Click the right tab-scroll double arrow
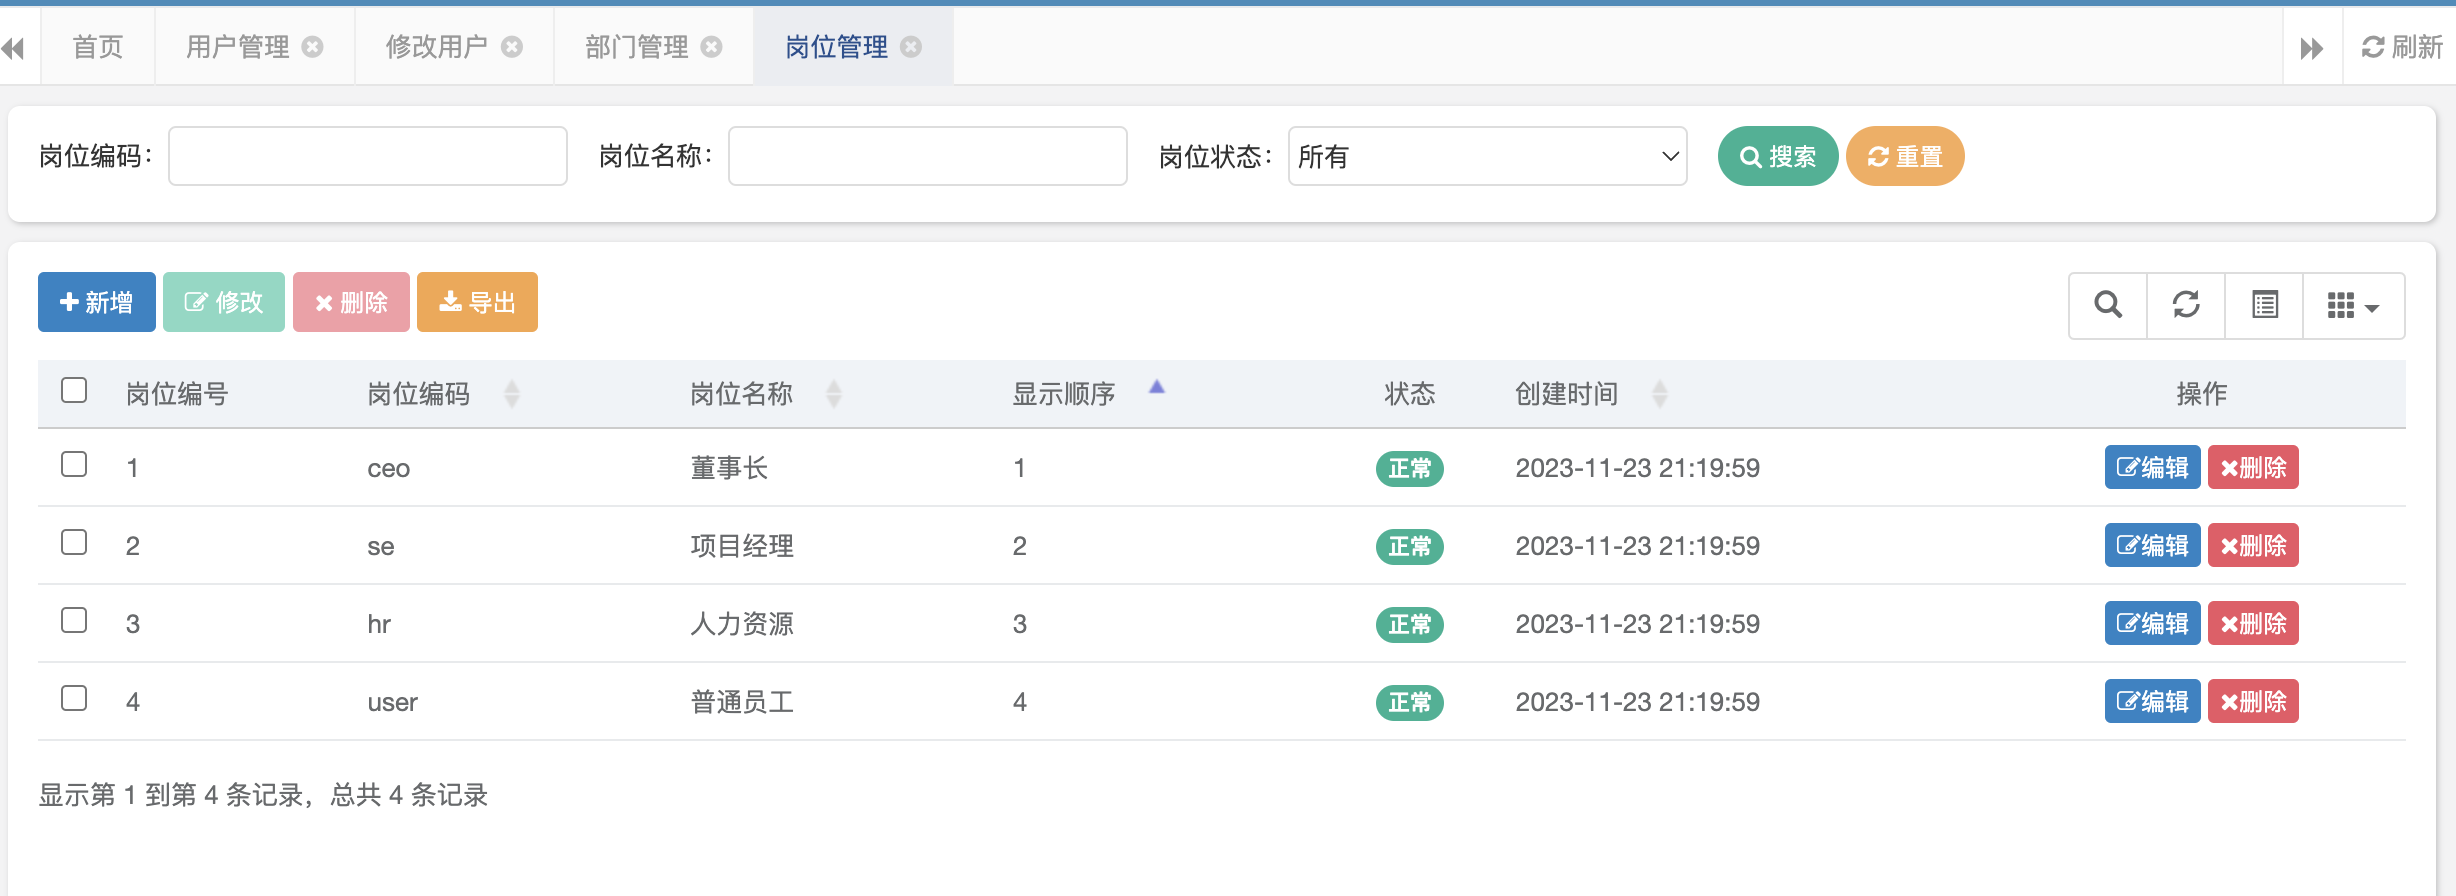 click(2312, 48)
